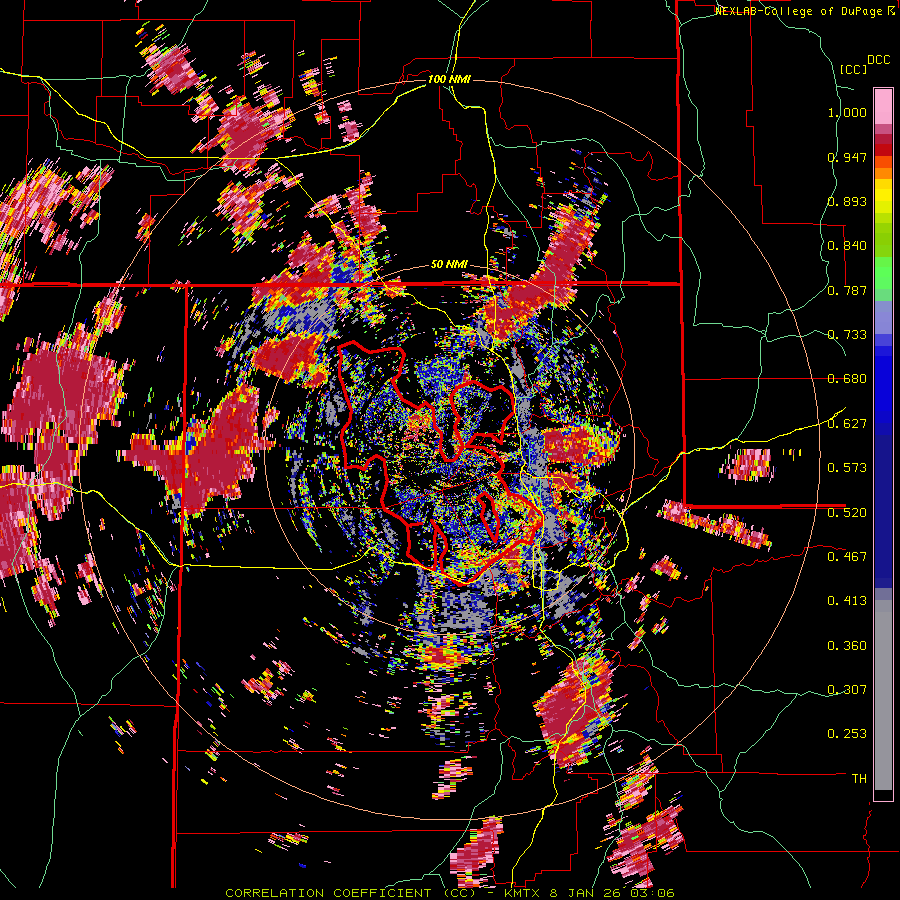Viewport: 900px width, 900px height.
Task: Select the 0.733 scale value
Action: point(847,335)
